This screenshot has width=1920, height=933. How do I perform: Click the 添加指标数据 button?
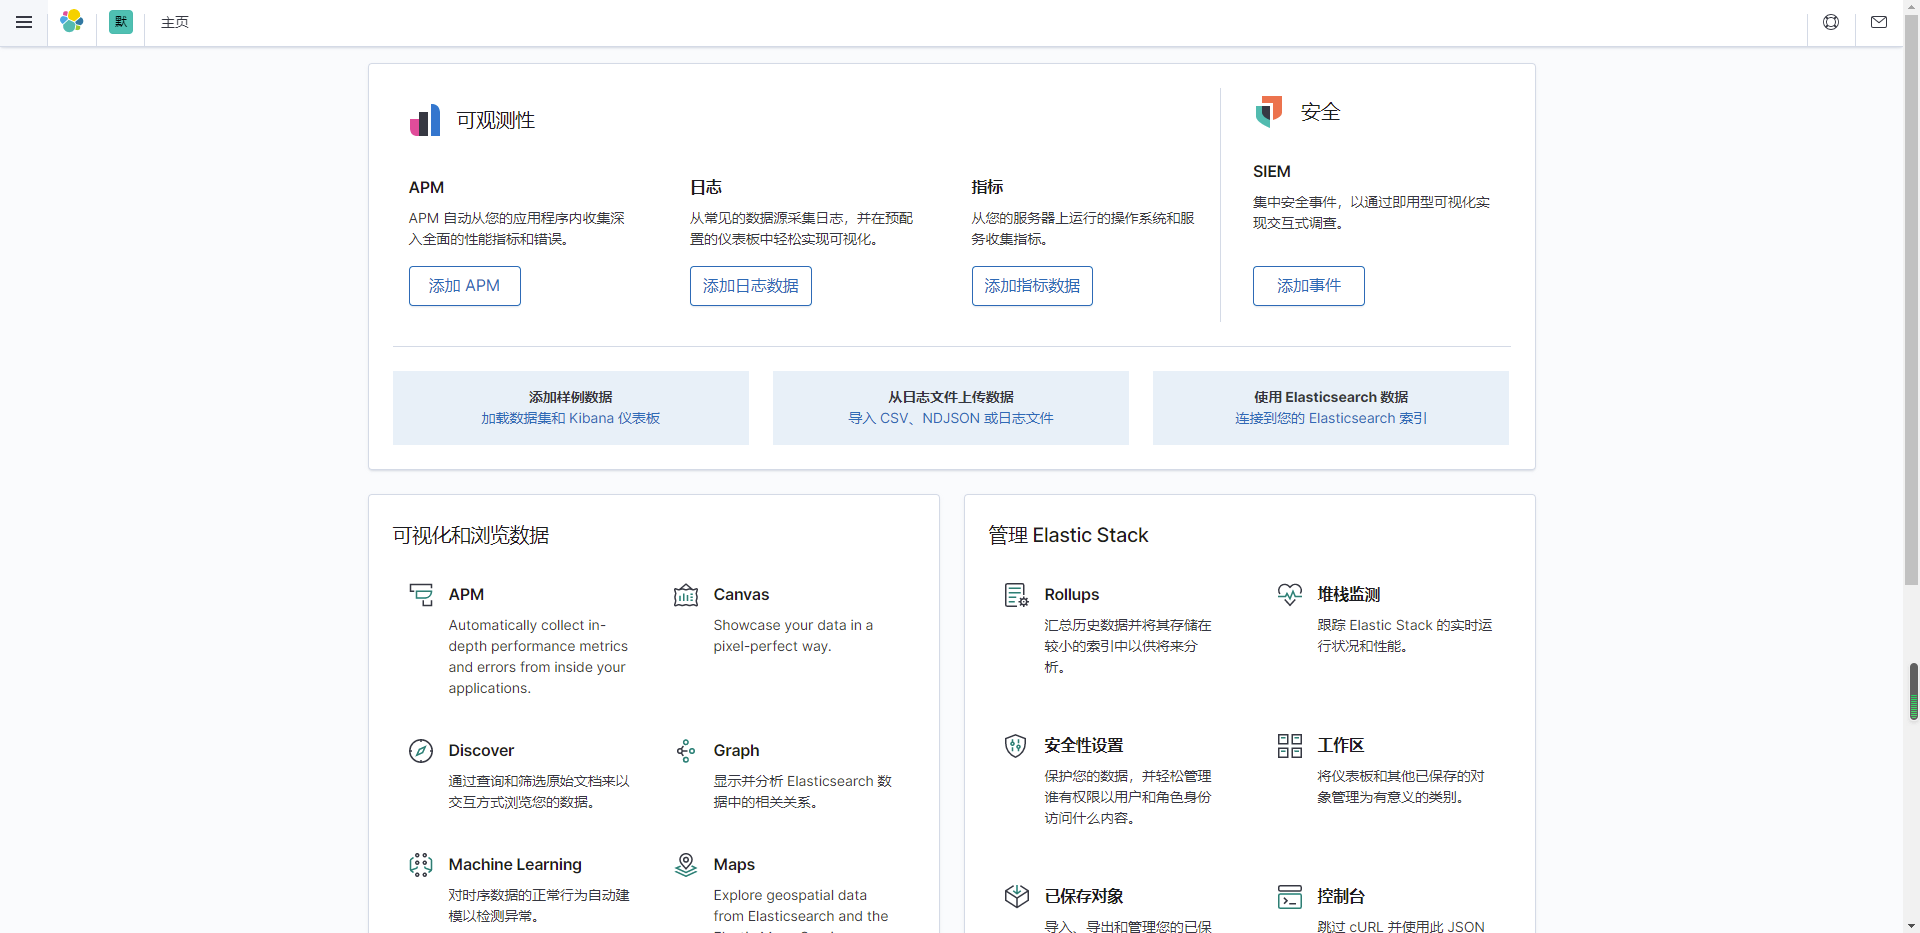(1032, 286)
